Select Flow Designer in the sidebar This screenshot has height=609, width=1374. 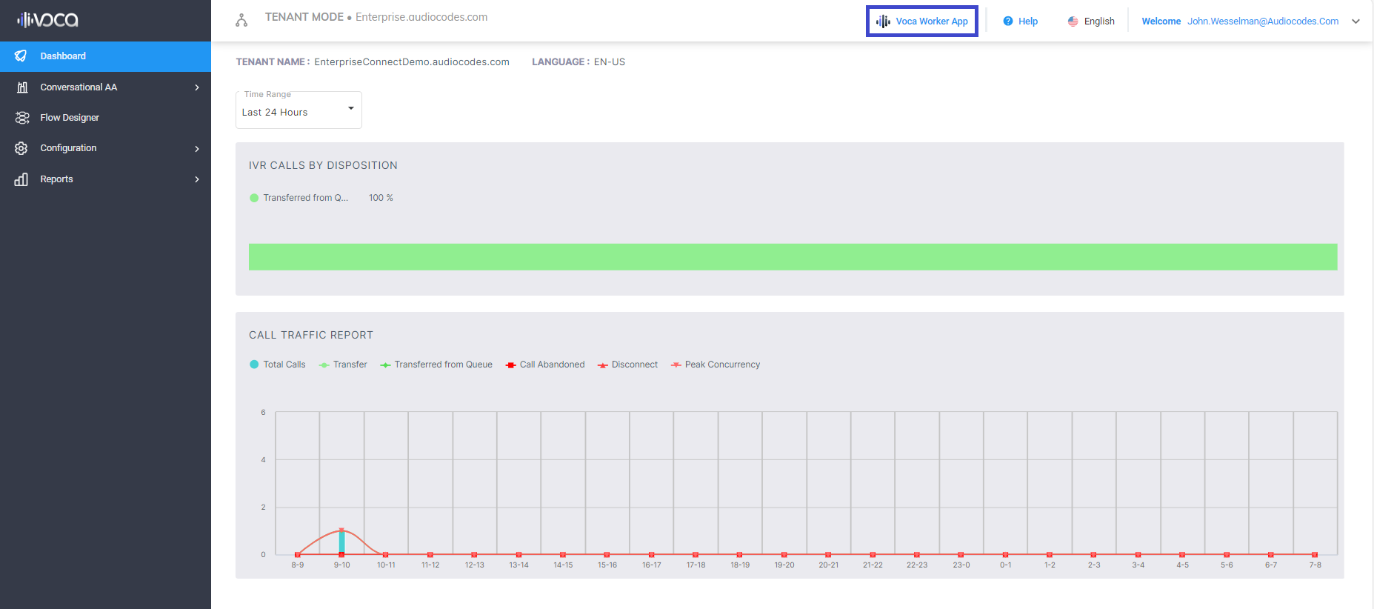(69, 118)
